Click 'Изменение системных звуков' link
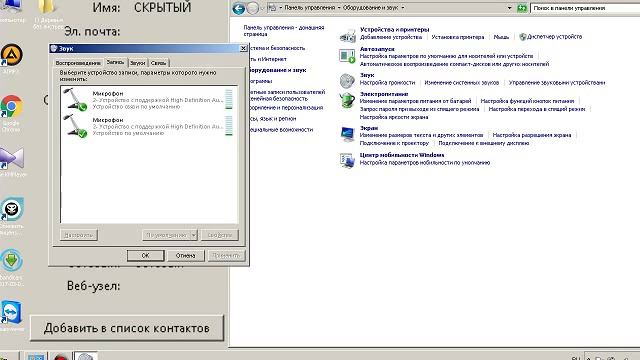640x360 pixels. [x=462, y=82]
